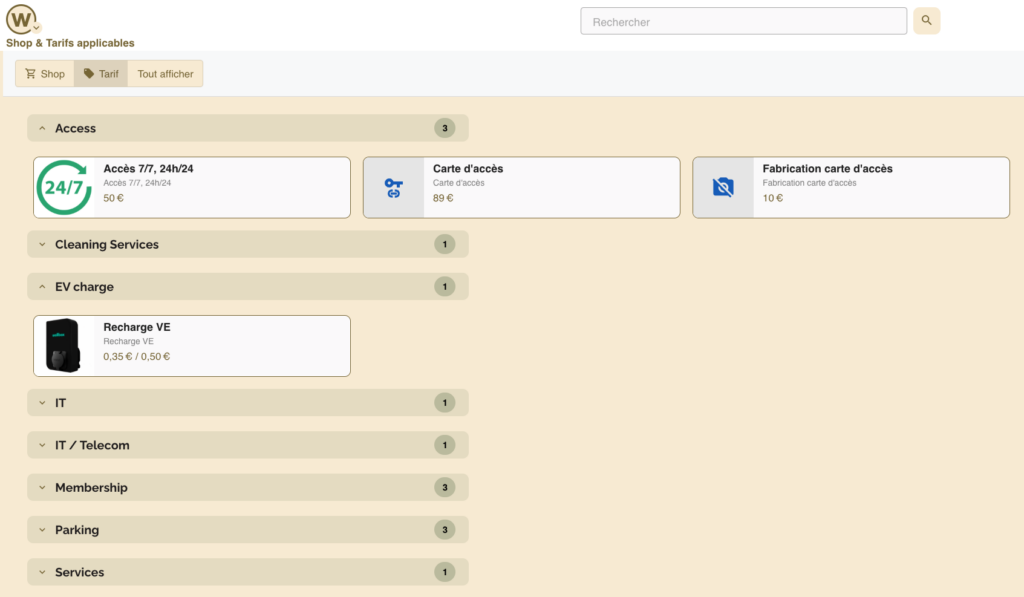This screenshot has height=597, width=1024.
Task: Click the W logo icon
Action: [x=22, y=19]
